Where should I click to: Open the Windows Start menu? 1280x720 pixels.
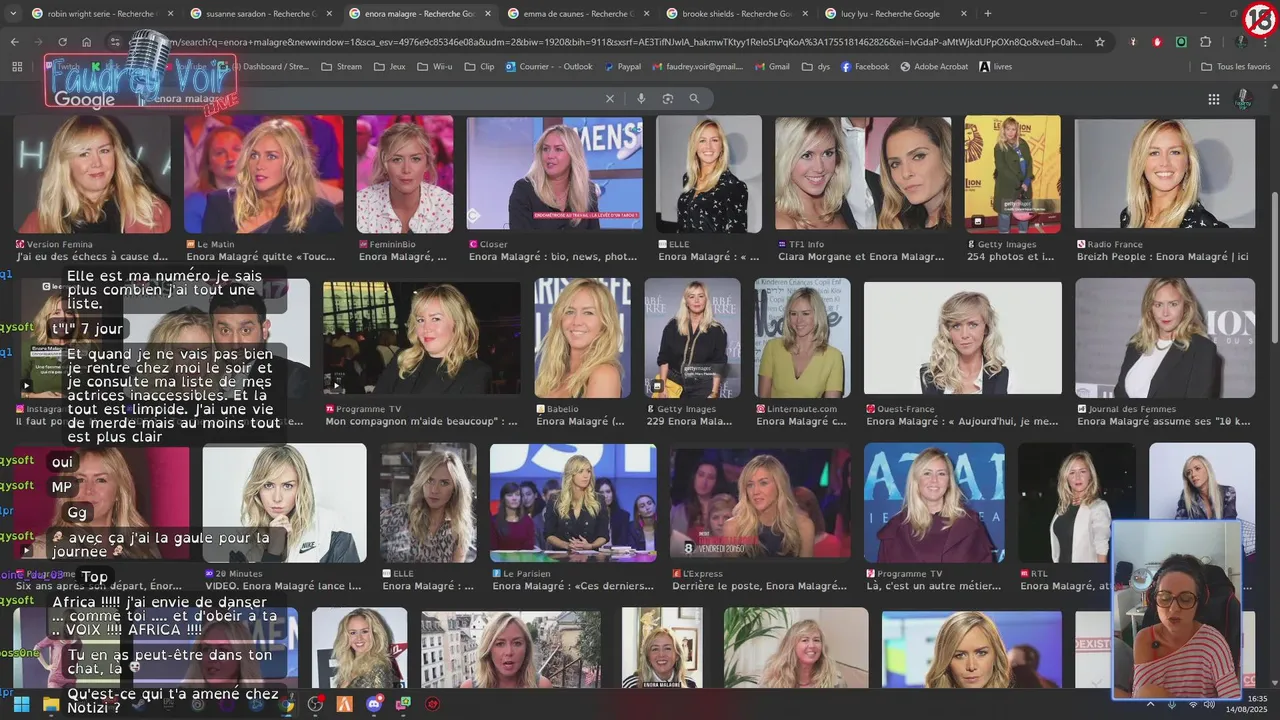tap(22, 704)
